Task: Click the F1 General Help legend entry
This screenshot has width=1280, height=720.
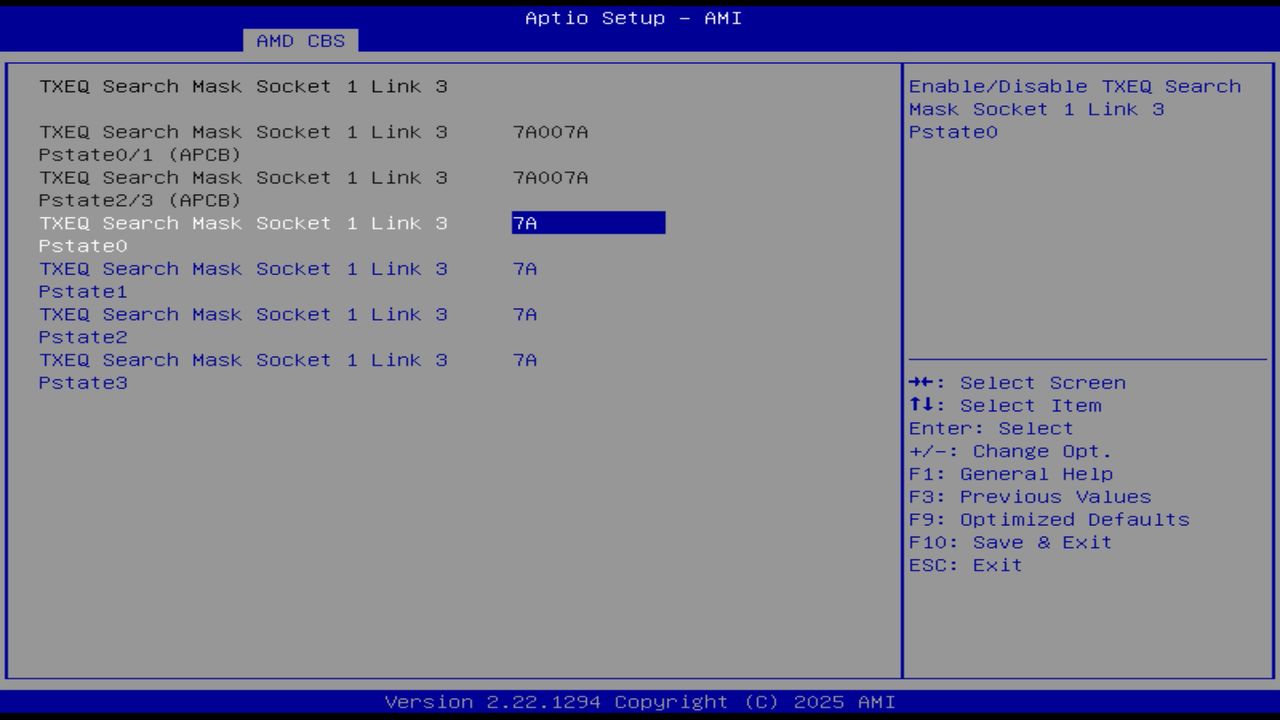Action: (1010, 473)
